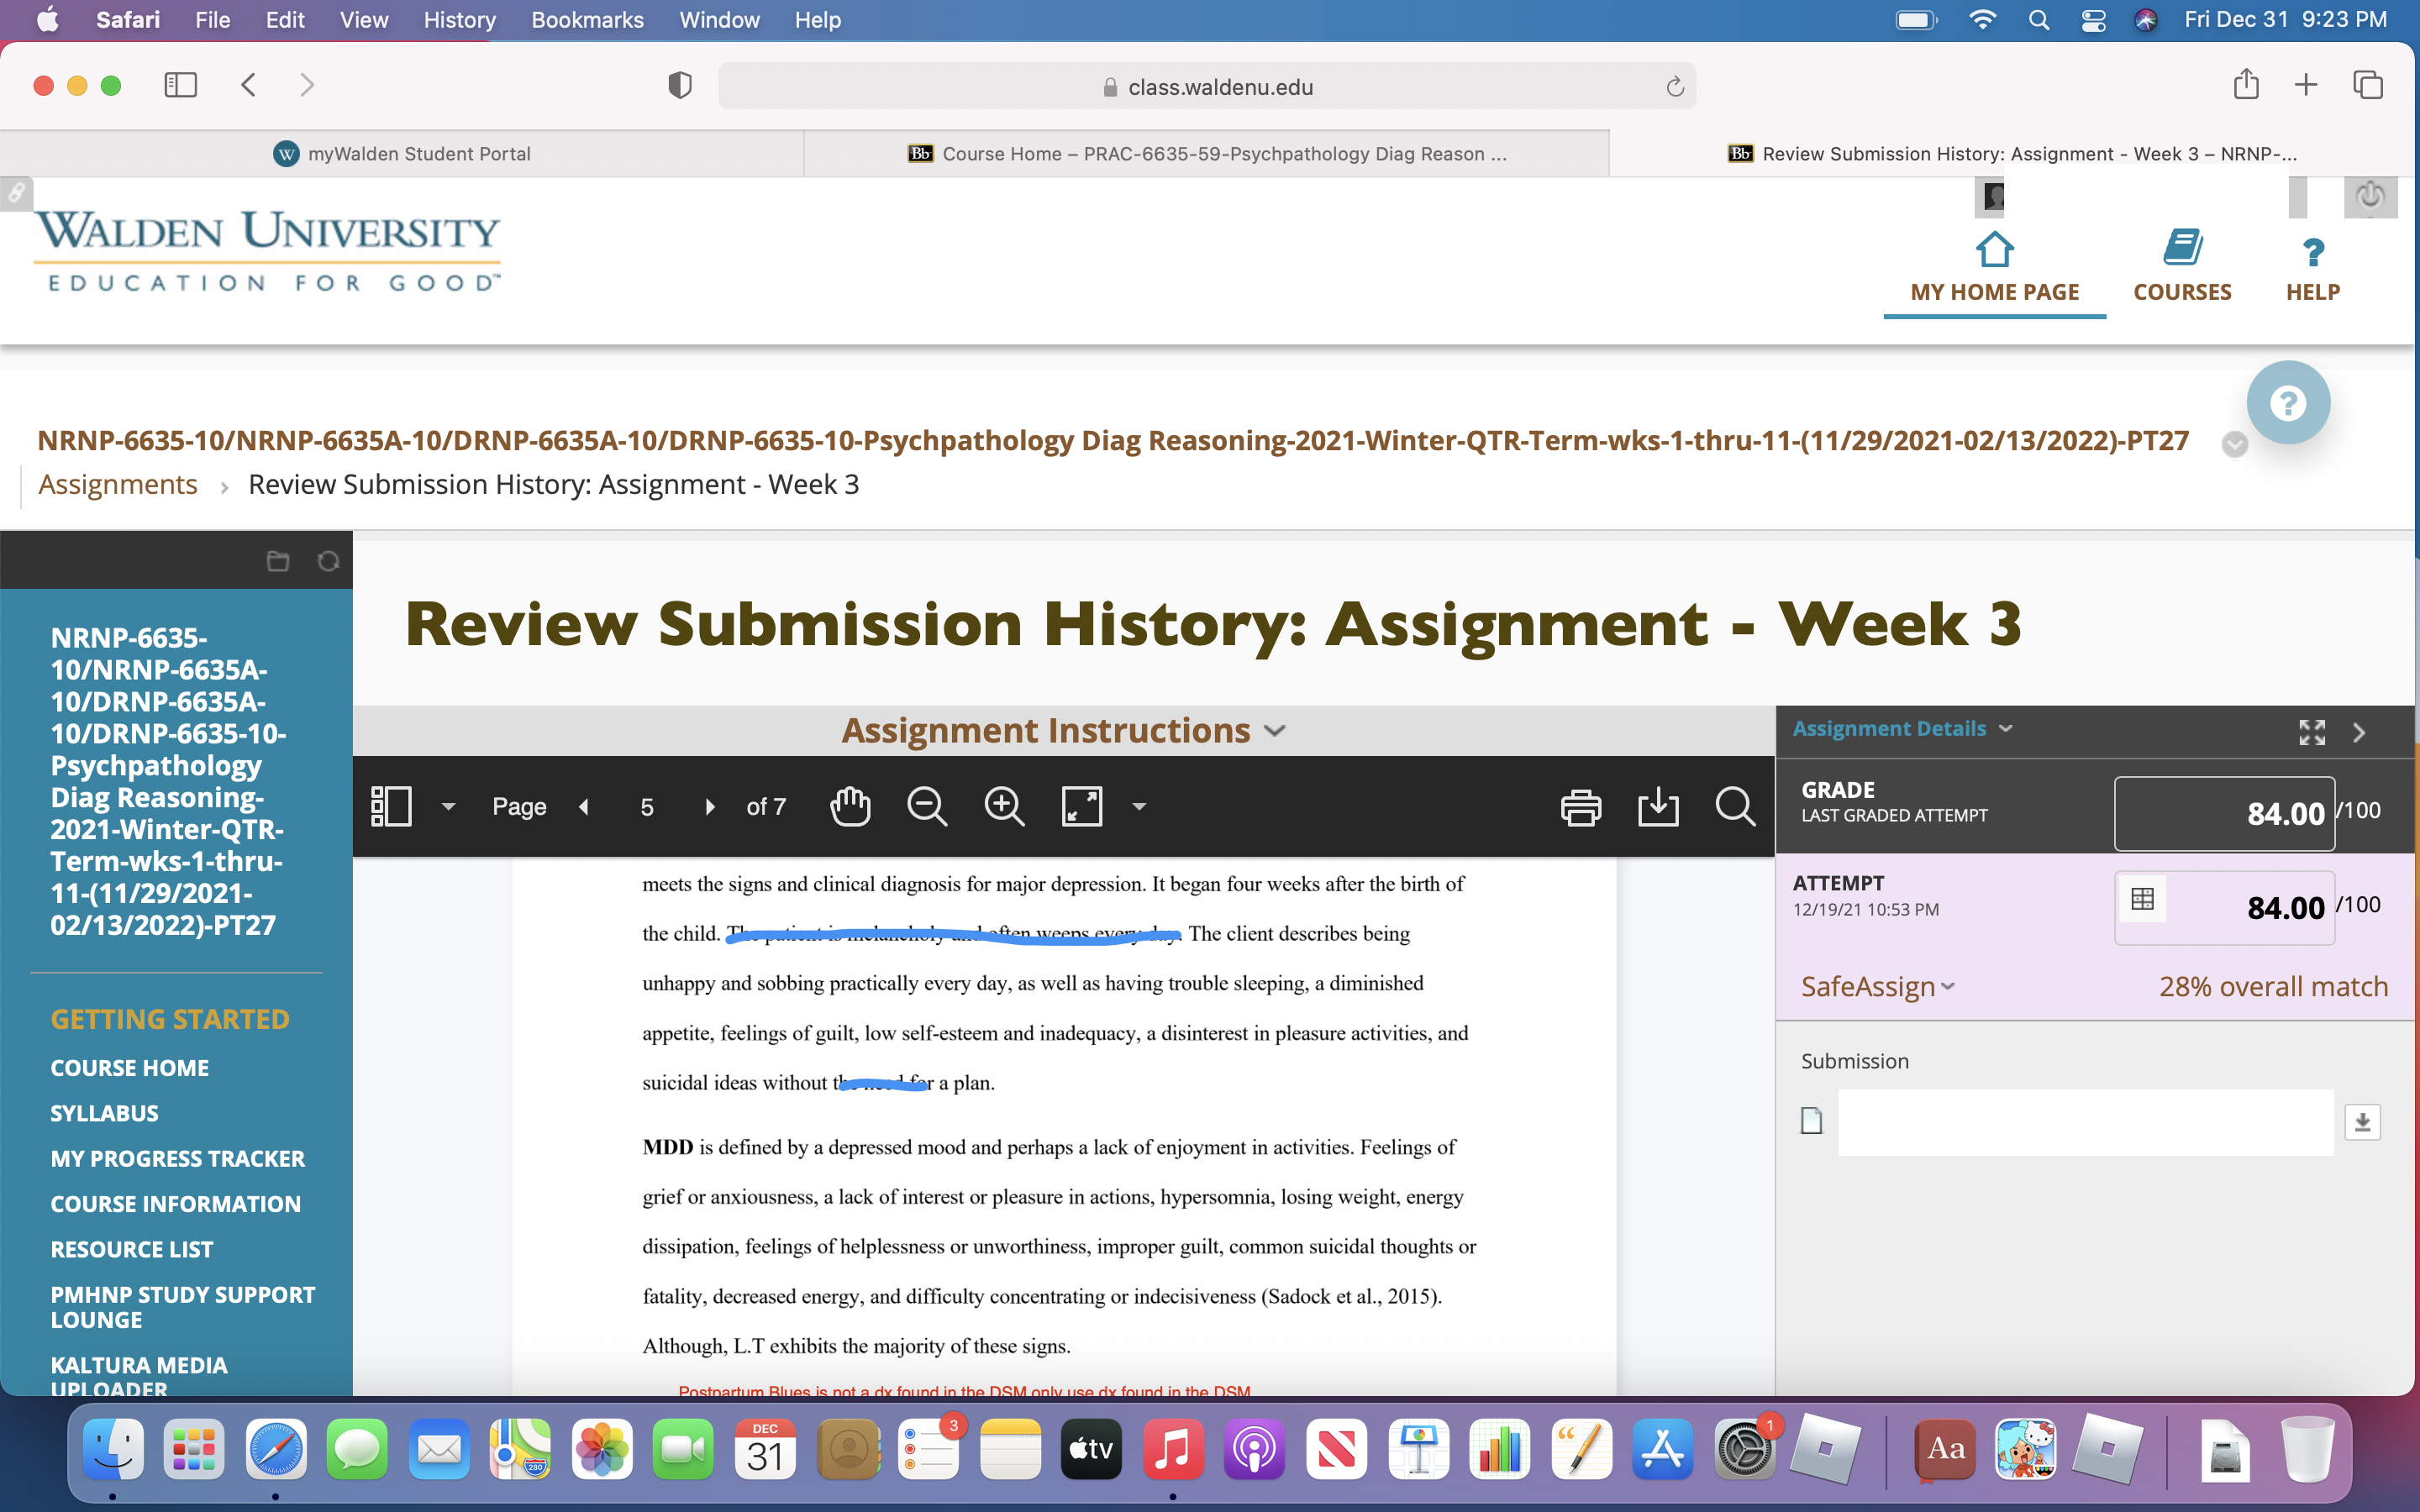Open the course title breadcrumb link
This screenshot has width=2420, height=1512.
pos(1113,440)
